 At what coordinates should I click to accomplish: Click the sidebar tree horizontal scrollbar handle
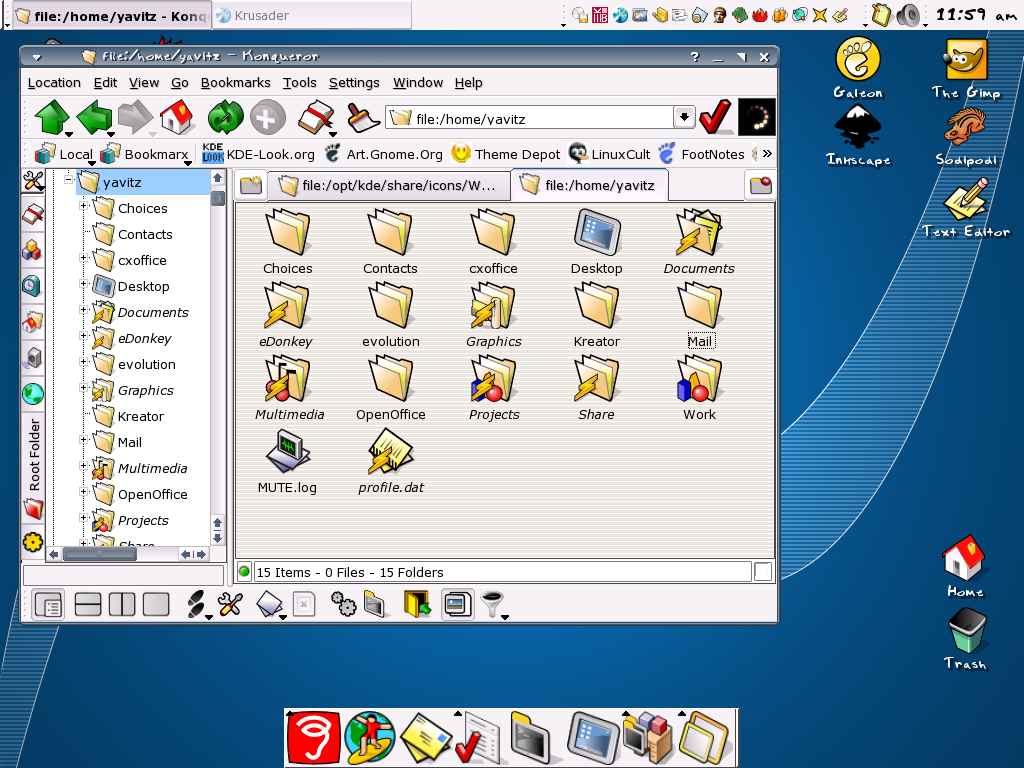(100, 554)
